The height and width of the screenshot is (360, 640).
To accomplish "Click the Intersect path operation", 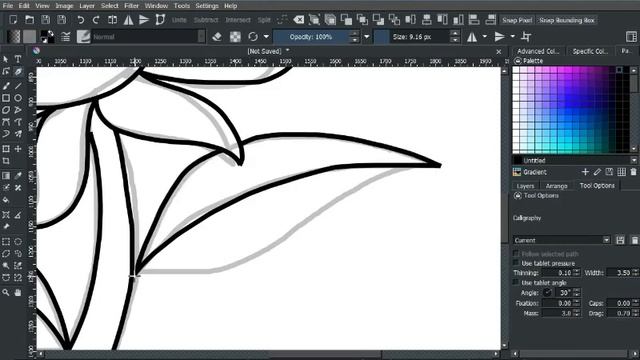I will coord(238,20).
